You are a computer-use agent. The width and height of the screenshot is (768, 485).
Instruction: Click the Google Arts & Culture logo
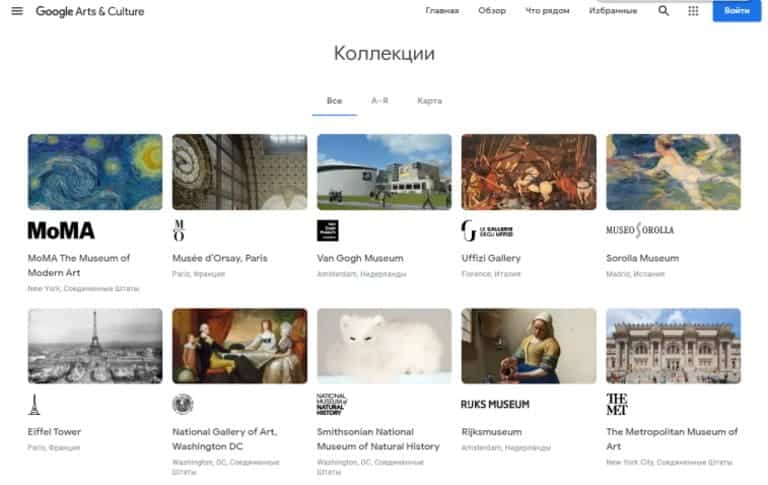tap(90, 11)
